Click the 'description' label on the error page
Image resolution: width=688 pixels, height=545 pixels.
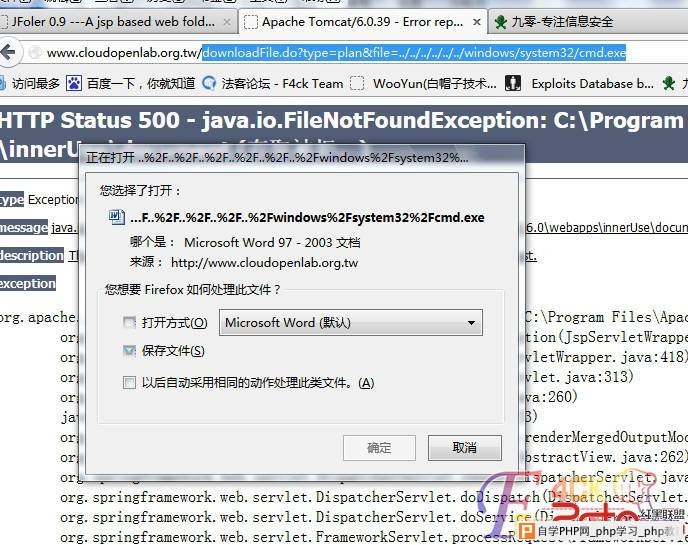(32, 255)
